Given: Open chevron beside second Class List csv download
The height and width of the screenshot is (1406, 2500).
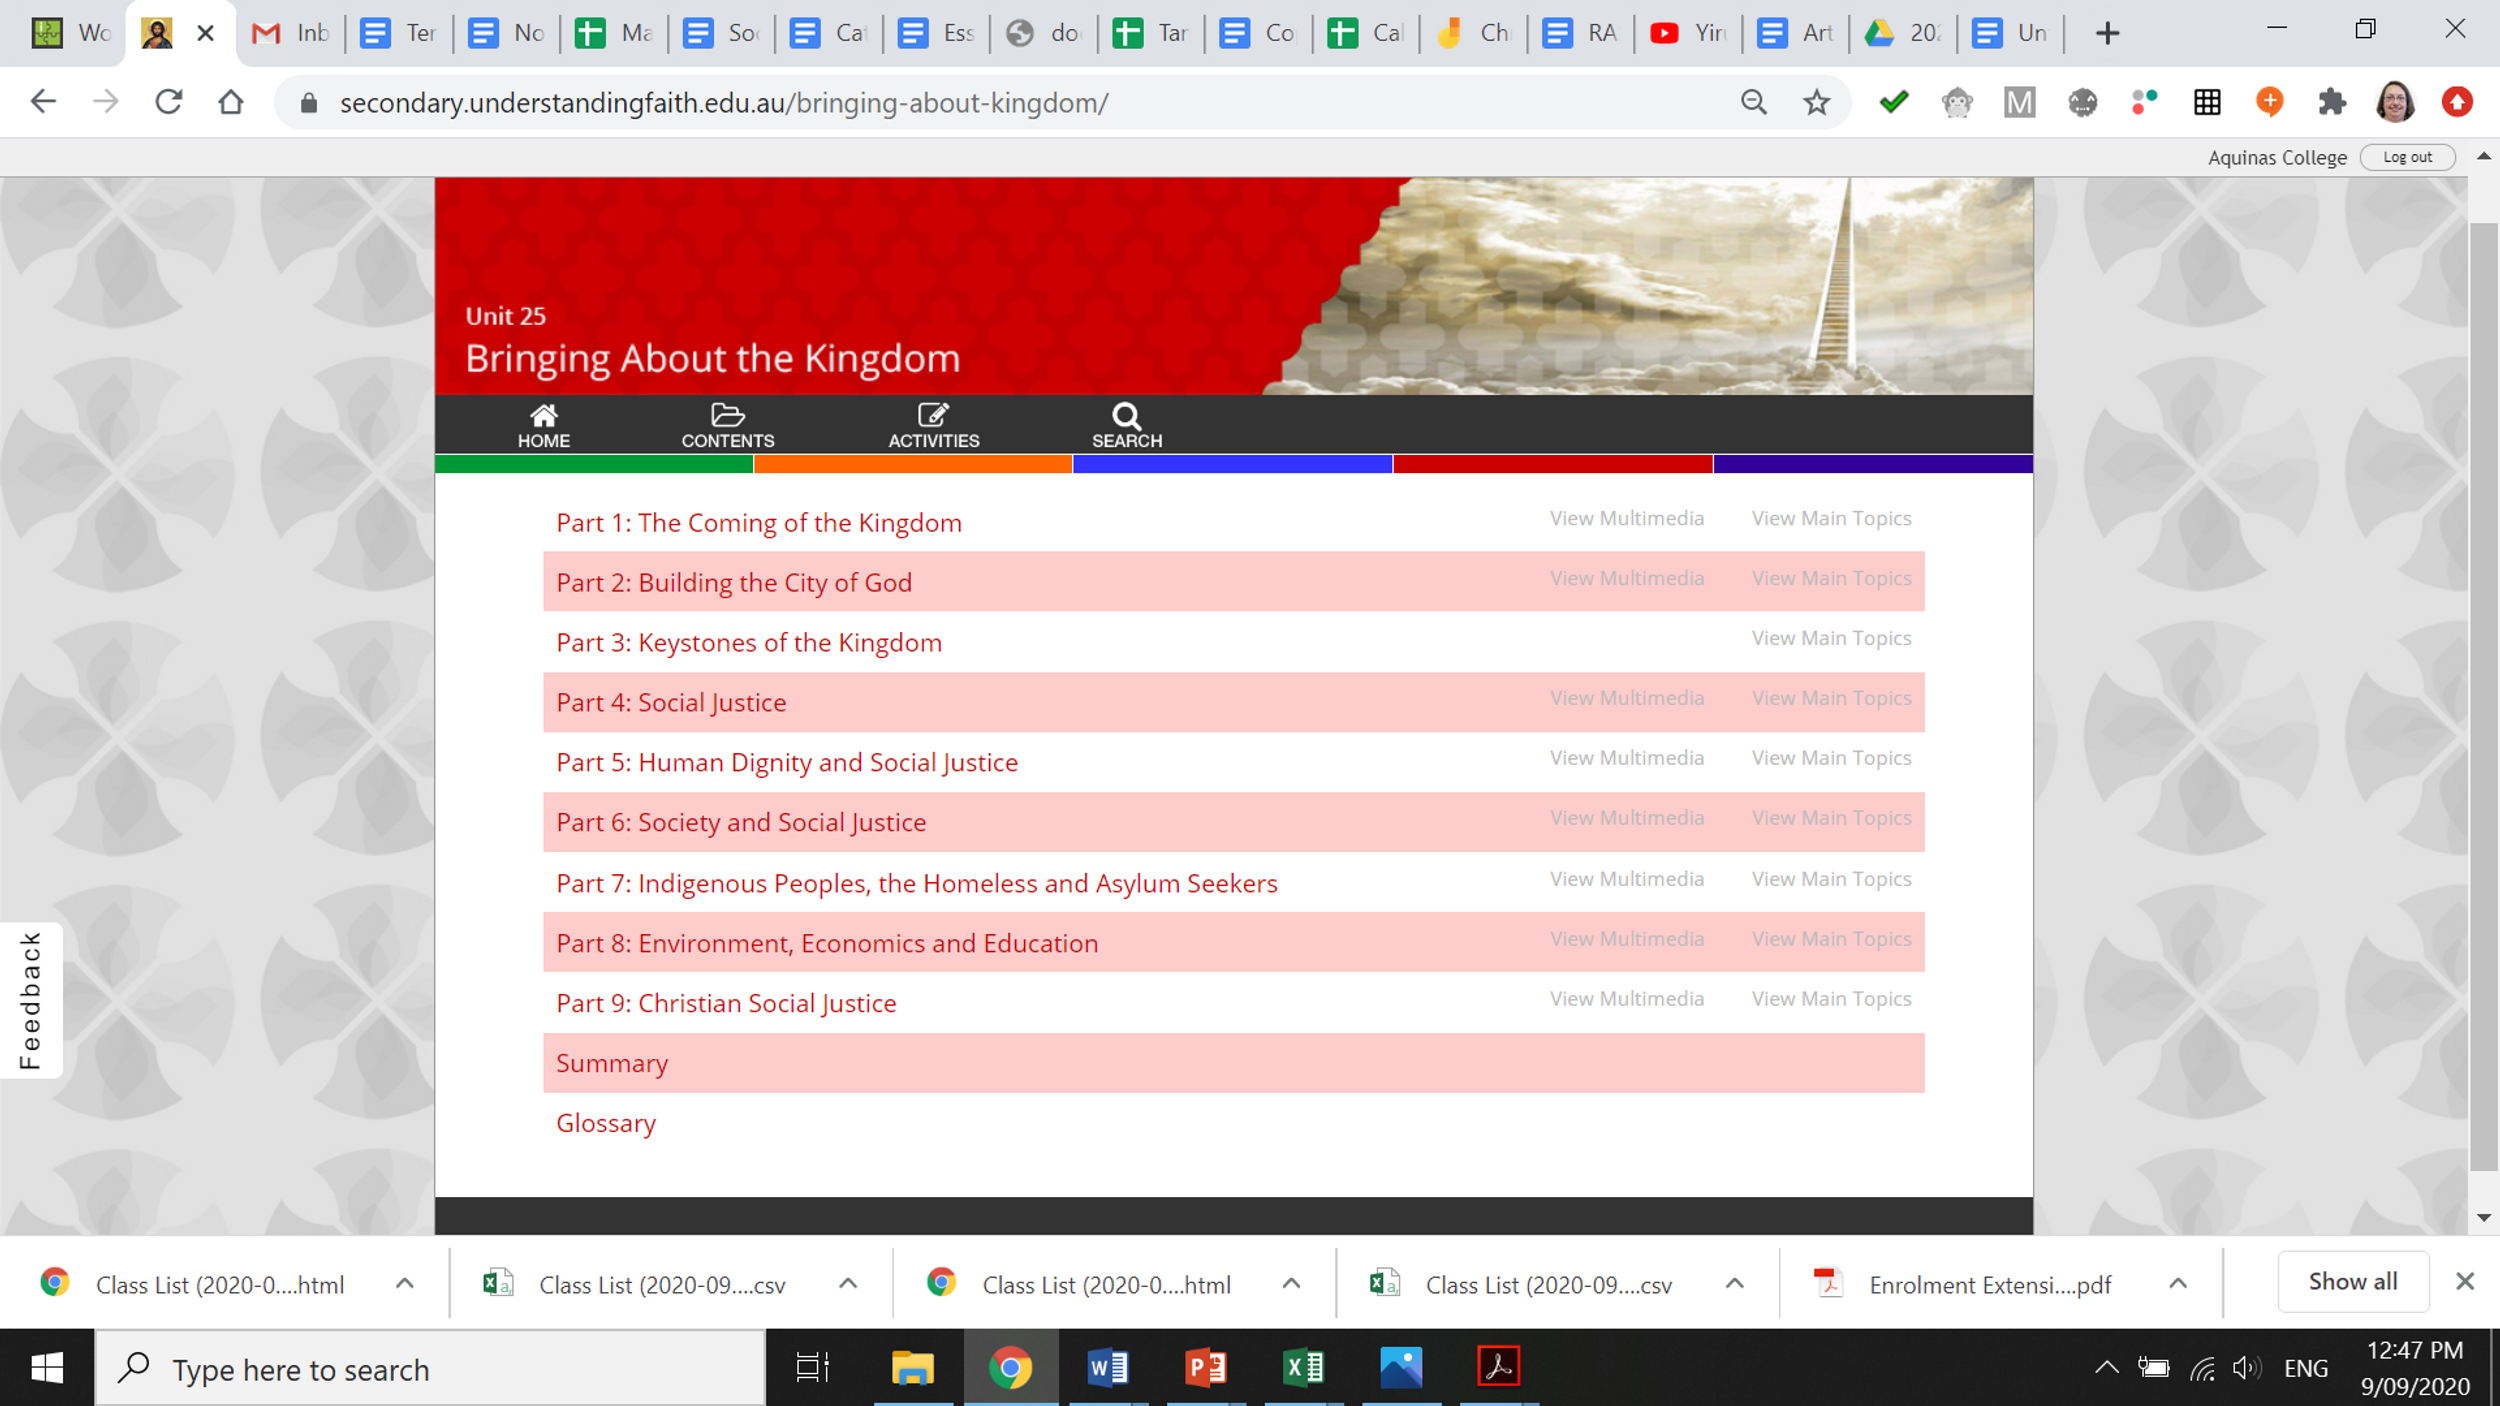Looking at the screenshot, I should tap(1734, 1284).
